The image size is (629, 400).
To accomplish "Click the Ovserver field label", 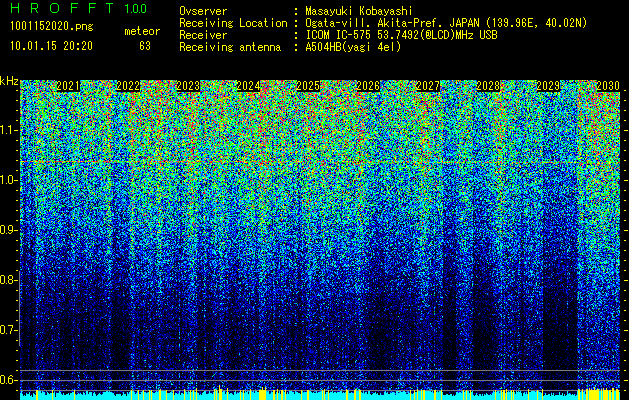I will pos(203,11).
